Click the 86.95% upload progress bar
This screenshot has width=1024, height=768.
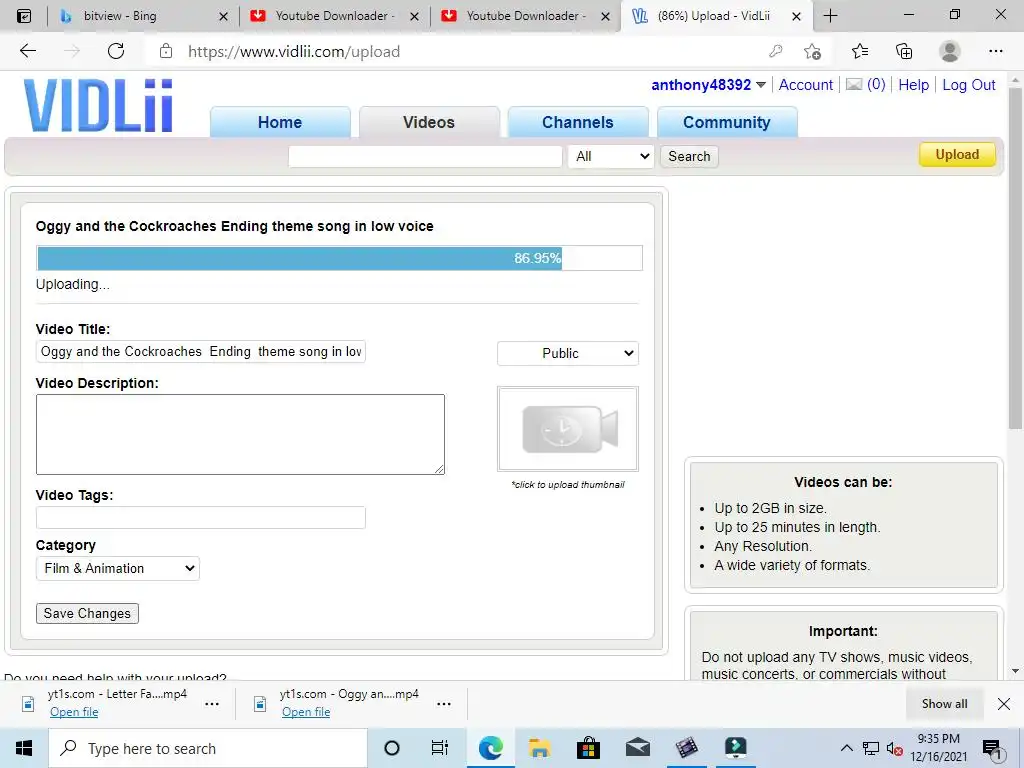pos(340,258)
